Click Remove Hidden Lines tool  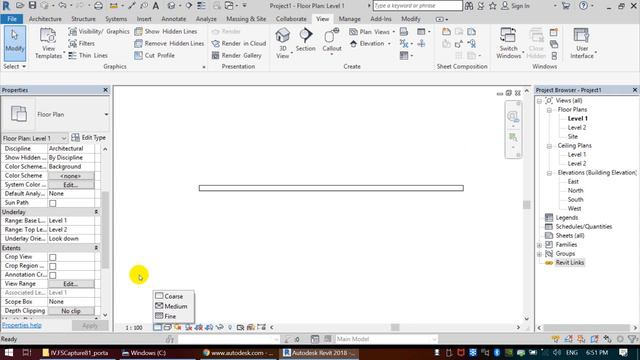(x=169, y=43)
